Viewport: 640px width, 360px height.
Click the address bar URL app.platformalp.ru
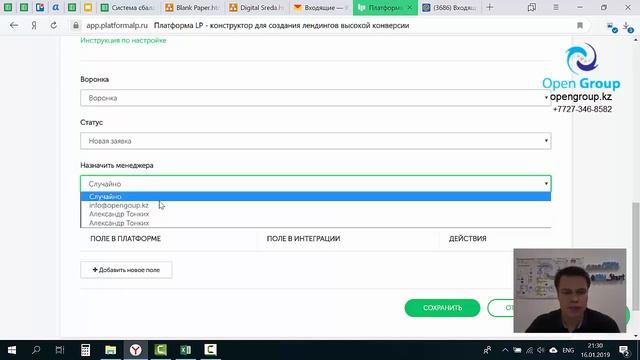(x=117, y=25)
